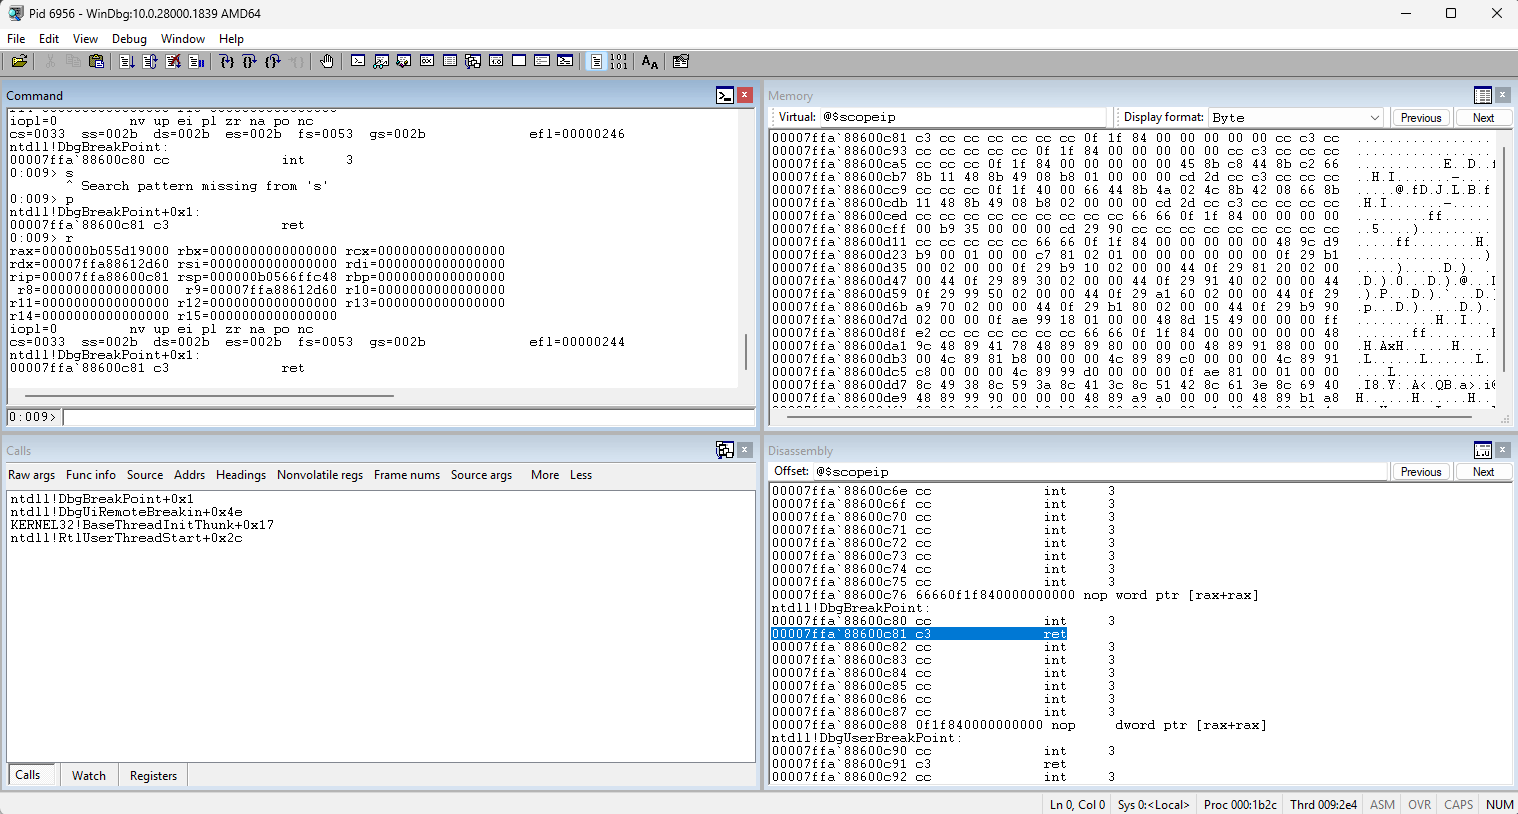Open the View menu
This screenshot has width=1518, height=814.
coord(85,38)
